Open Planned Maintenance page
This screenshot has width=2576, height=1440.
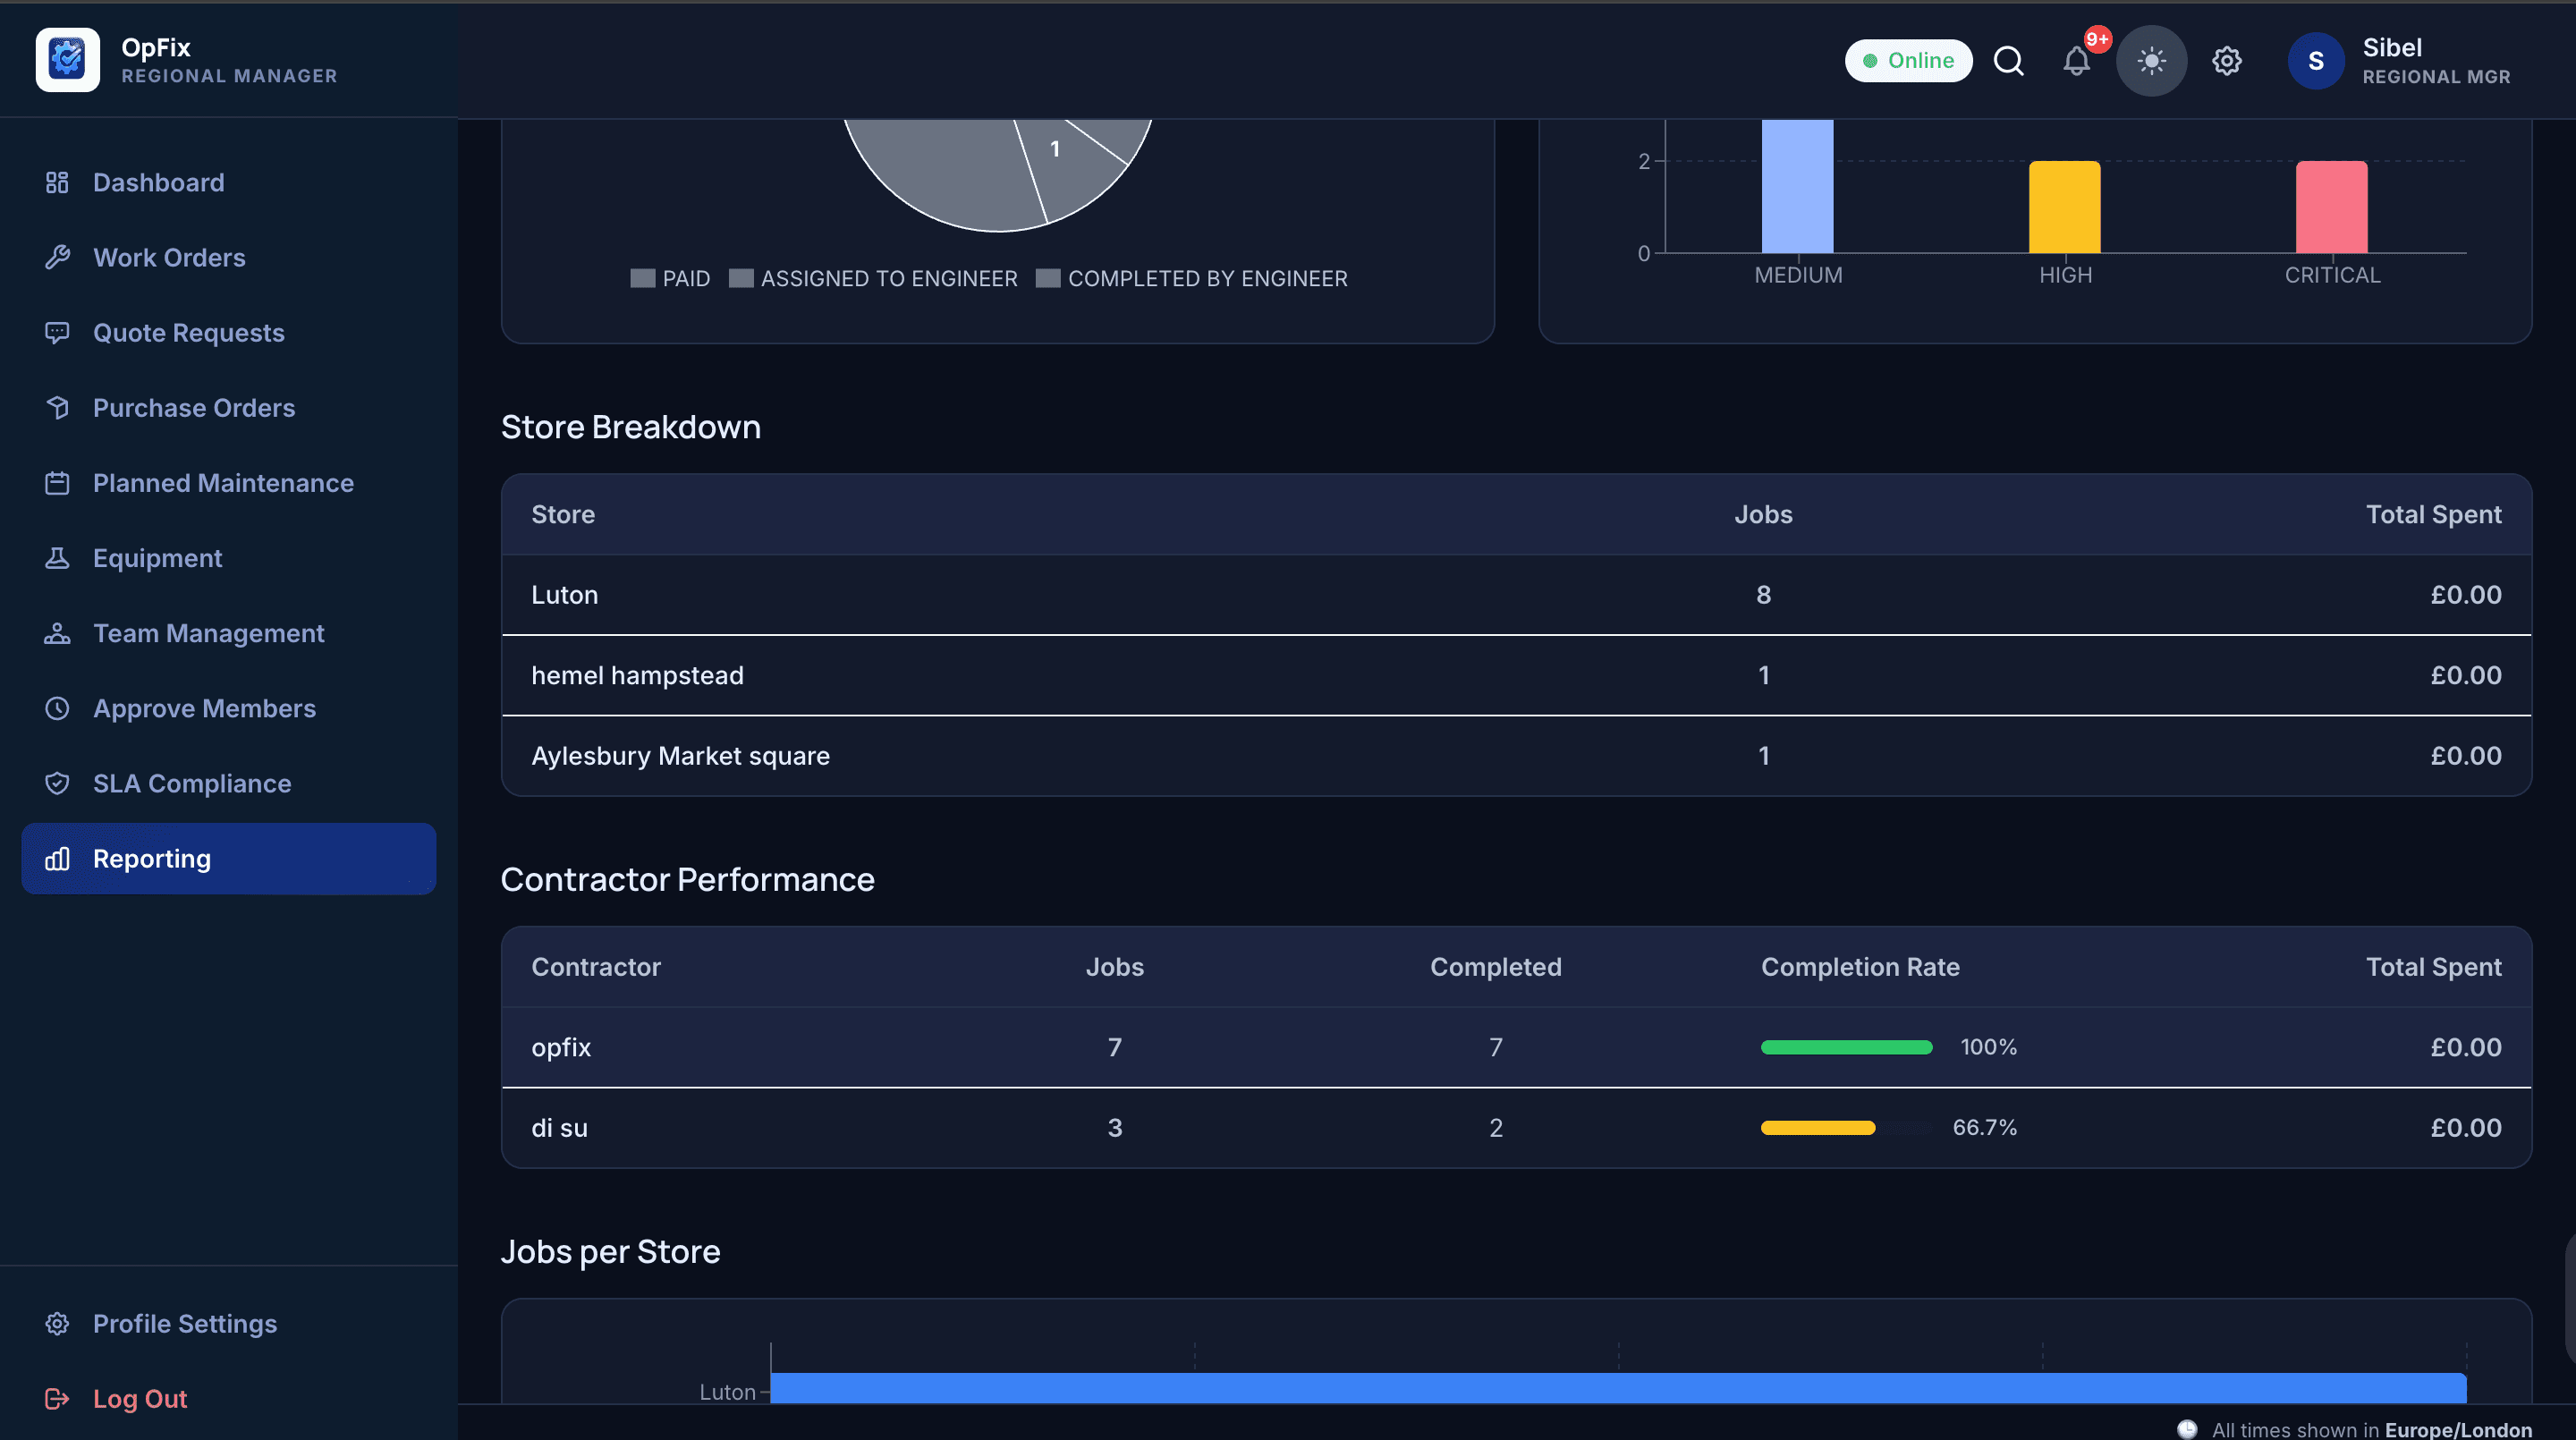228,483
